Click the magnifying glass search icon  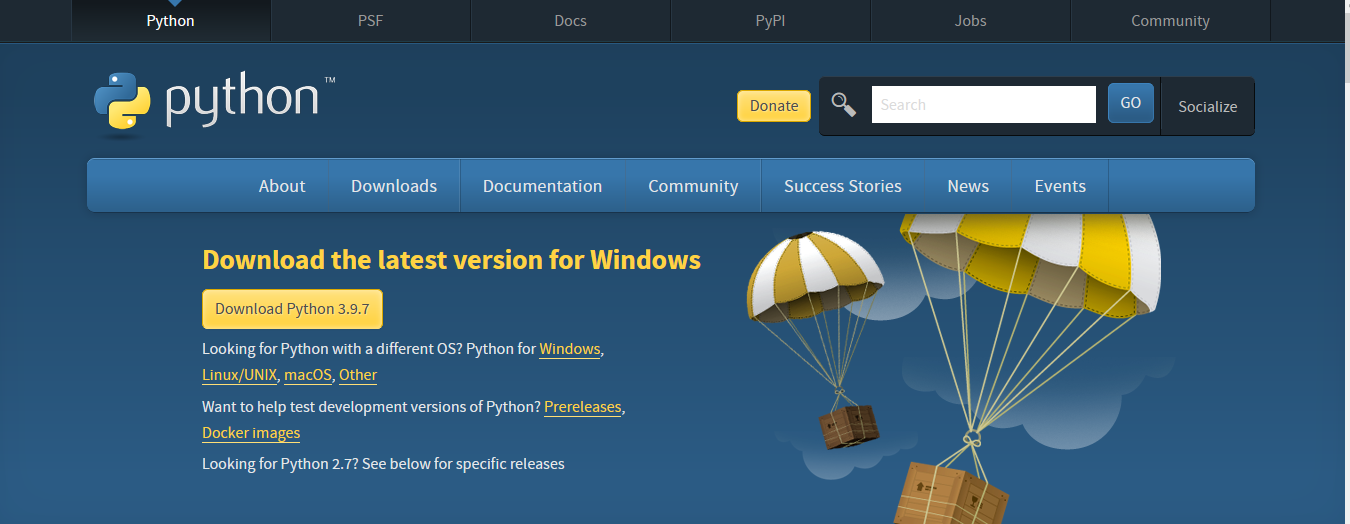click(844, 104)
